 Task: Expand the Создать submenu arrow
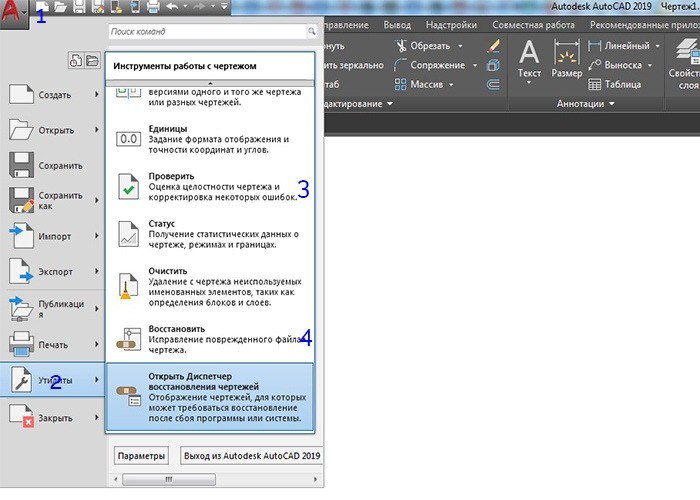click(97, 94)
